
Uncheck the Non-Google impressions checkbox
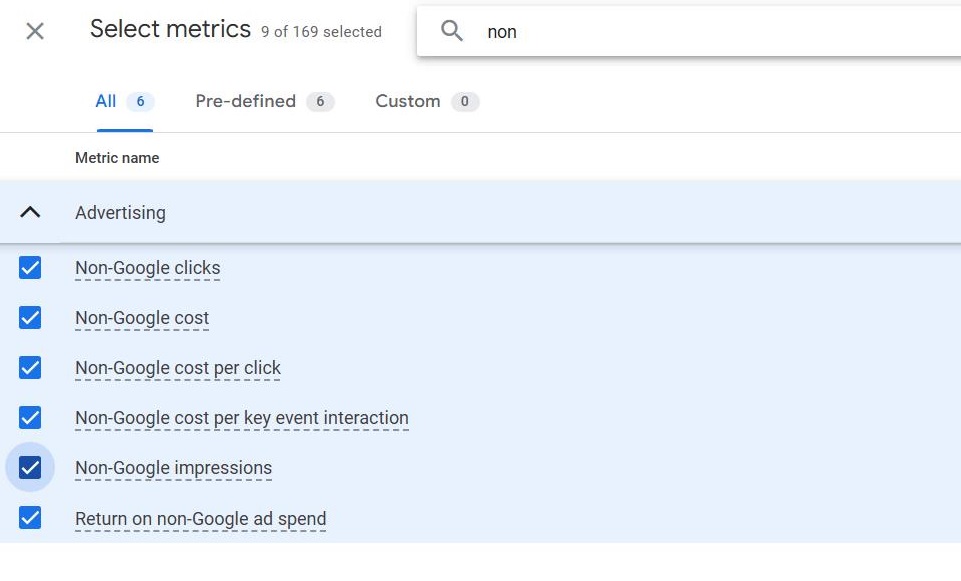30,468
